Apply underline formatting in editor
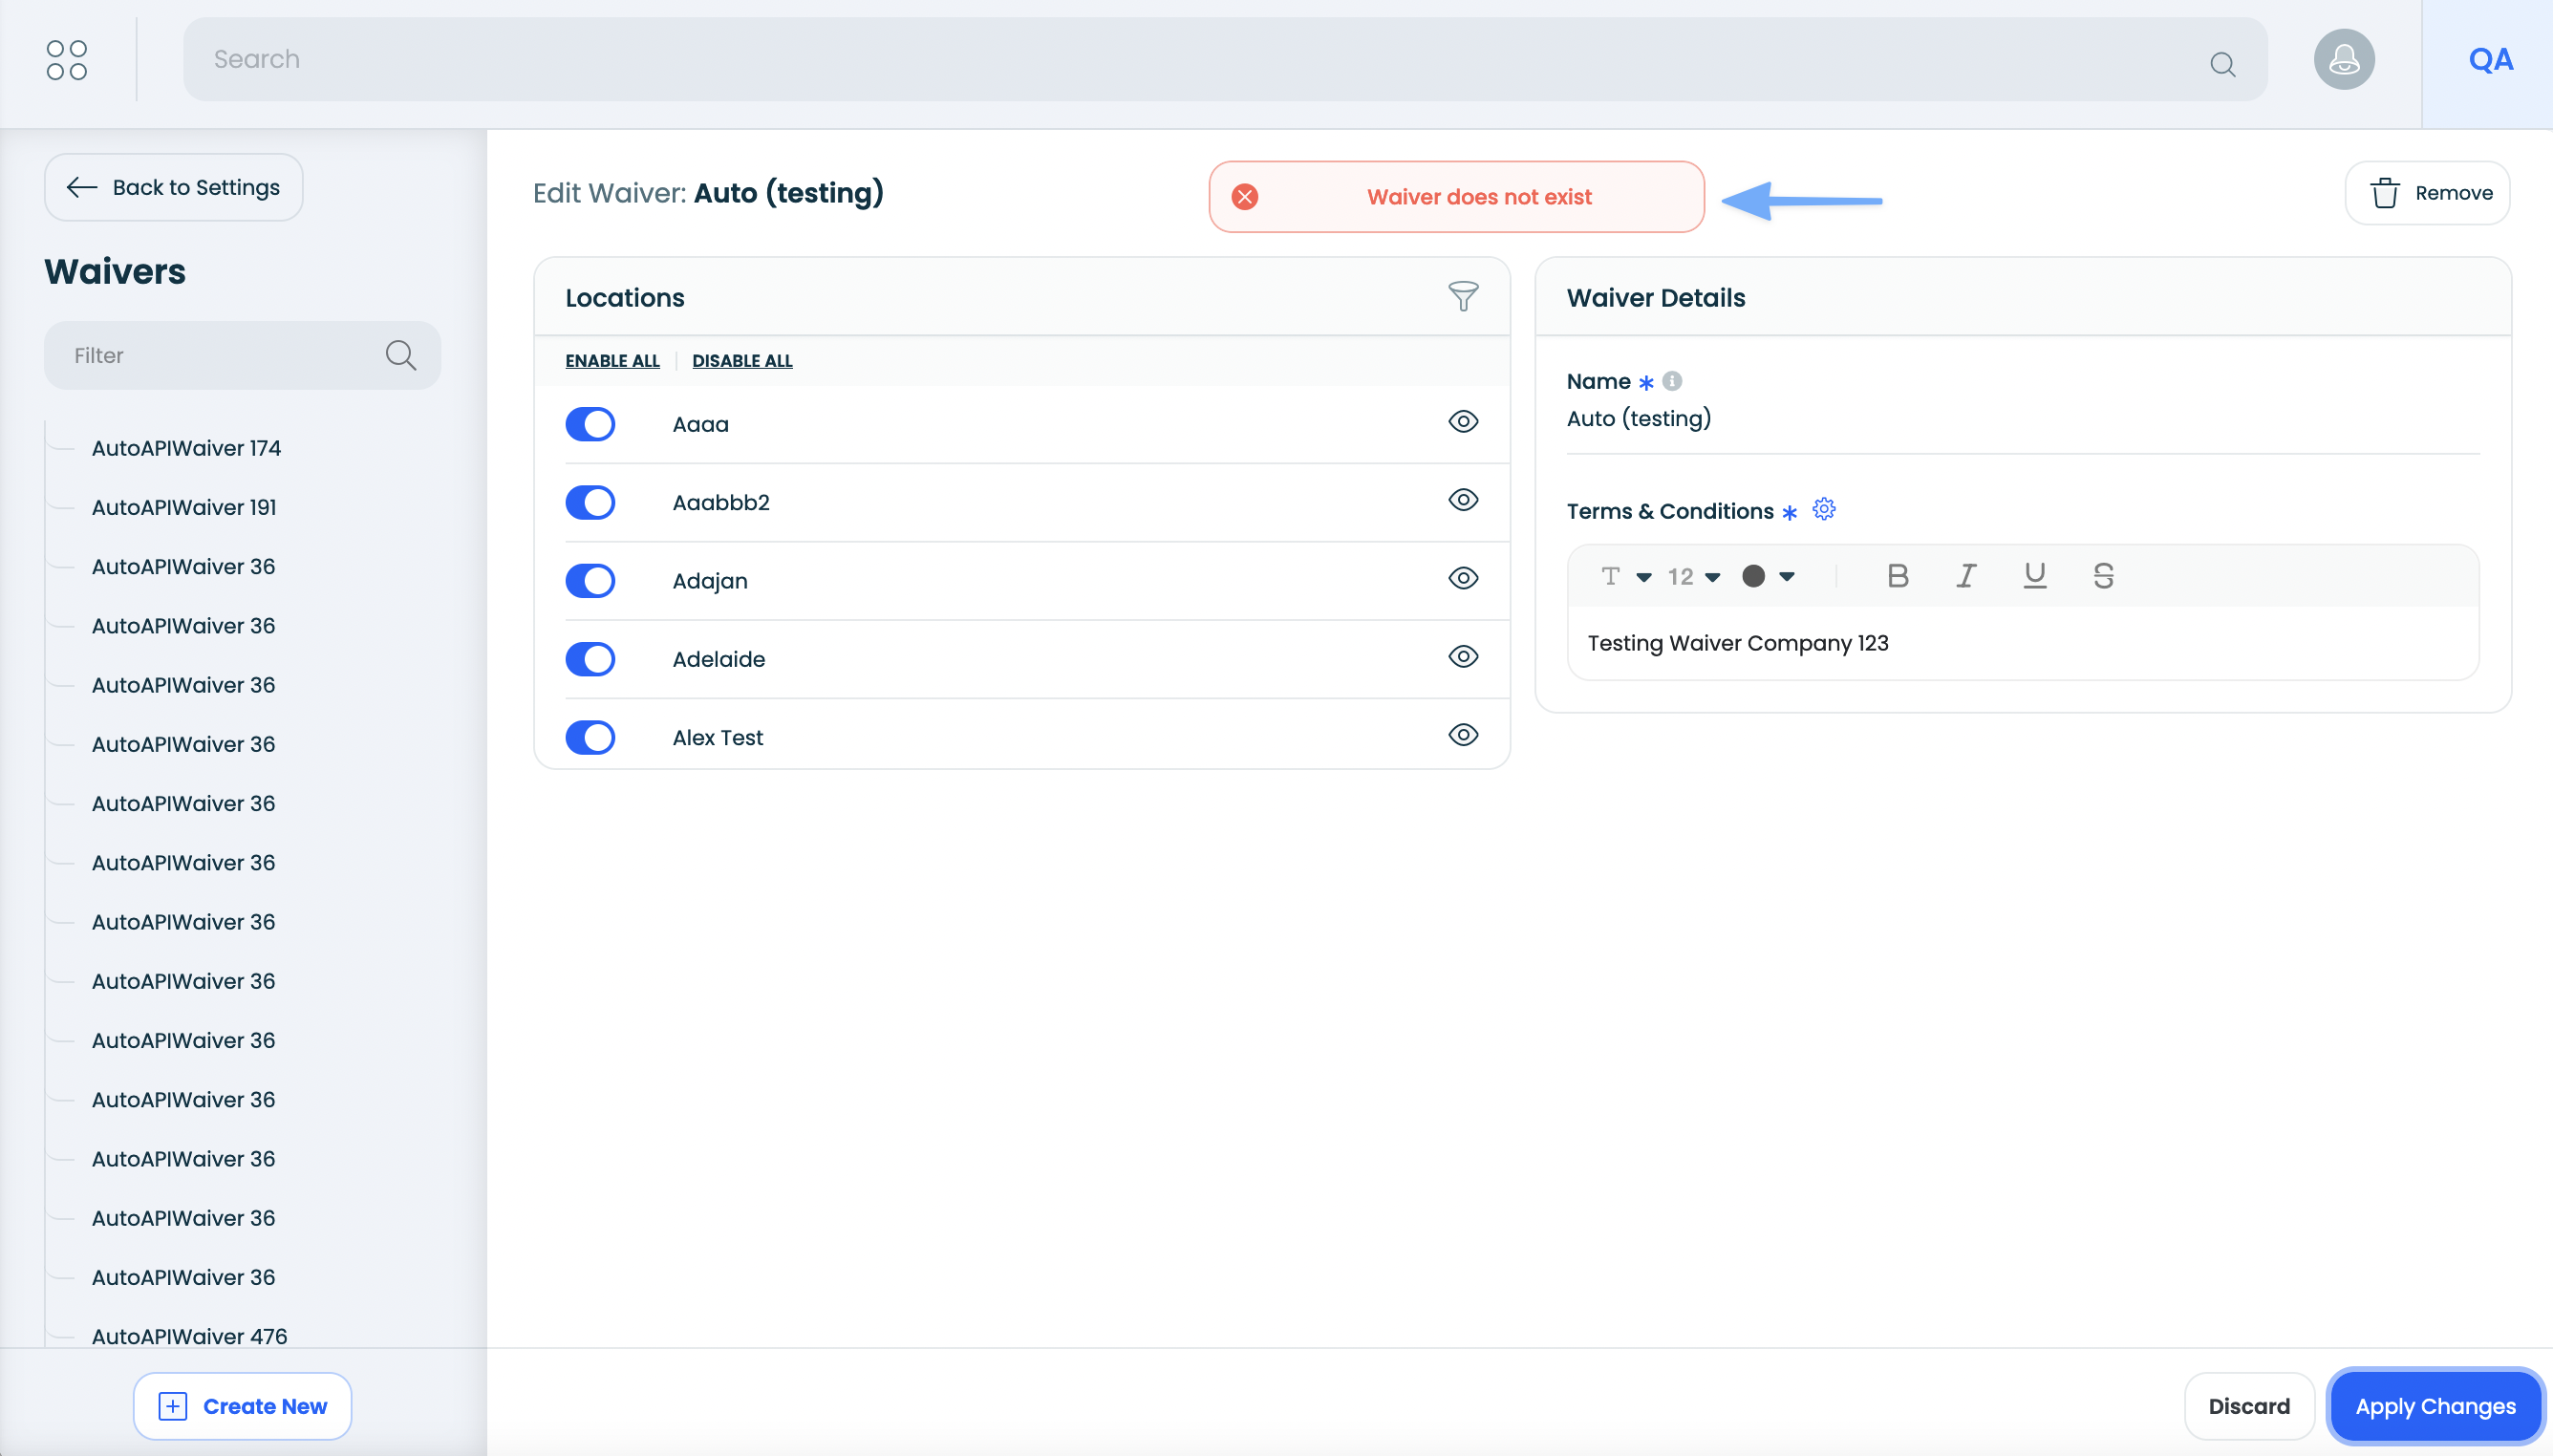 [x=2034, y=576]
